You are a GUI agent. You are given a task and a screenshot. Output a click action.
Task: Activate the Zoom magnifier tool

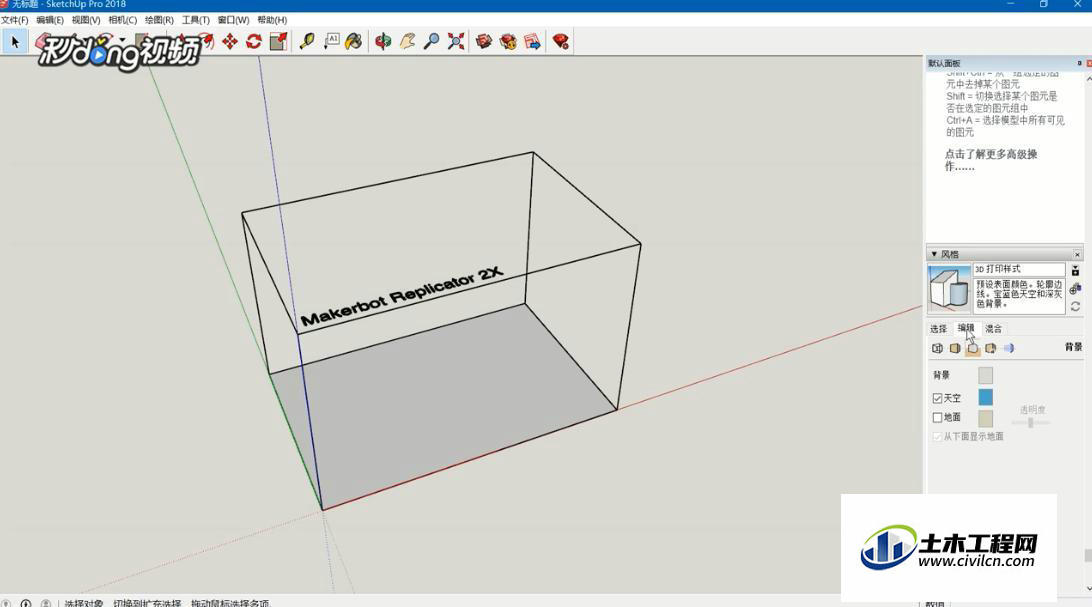click(432, 42)
